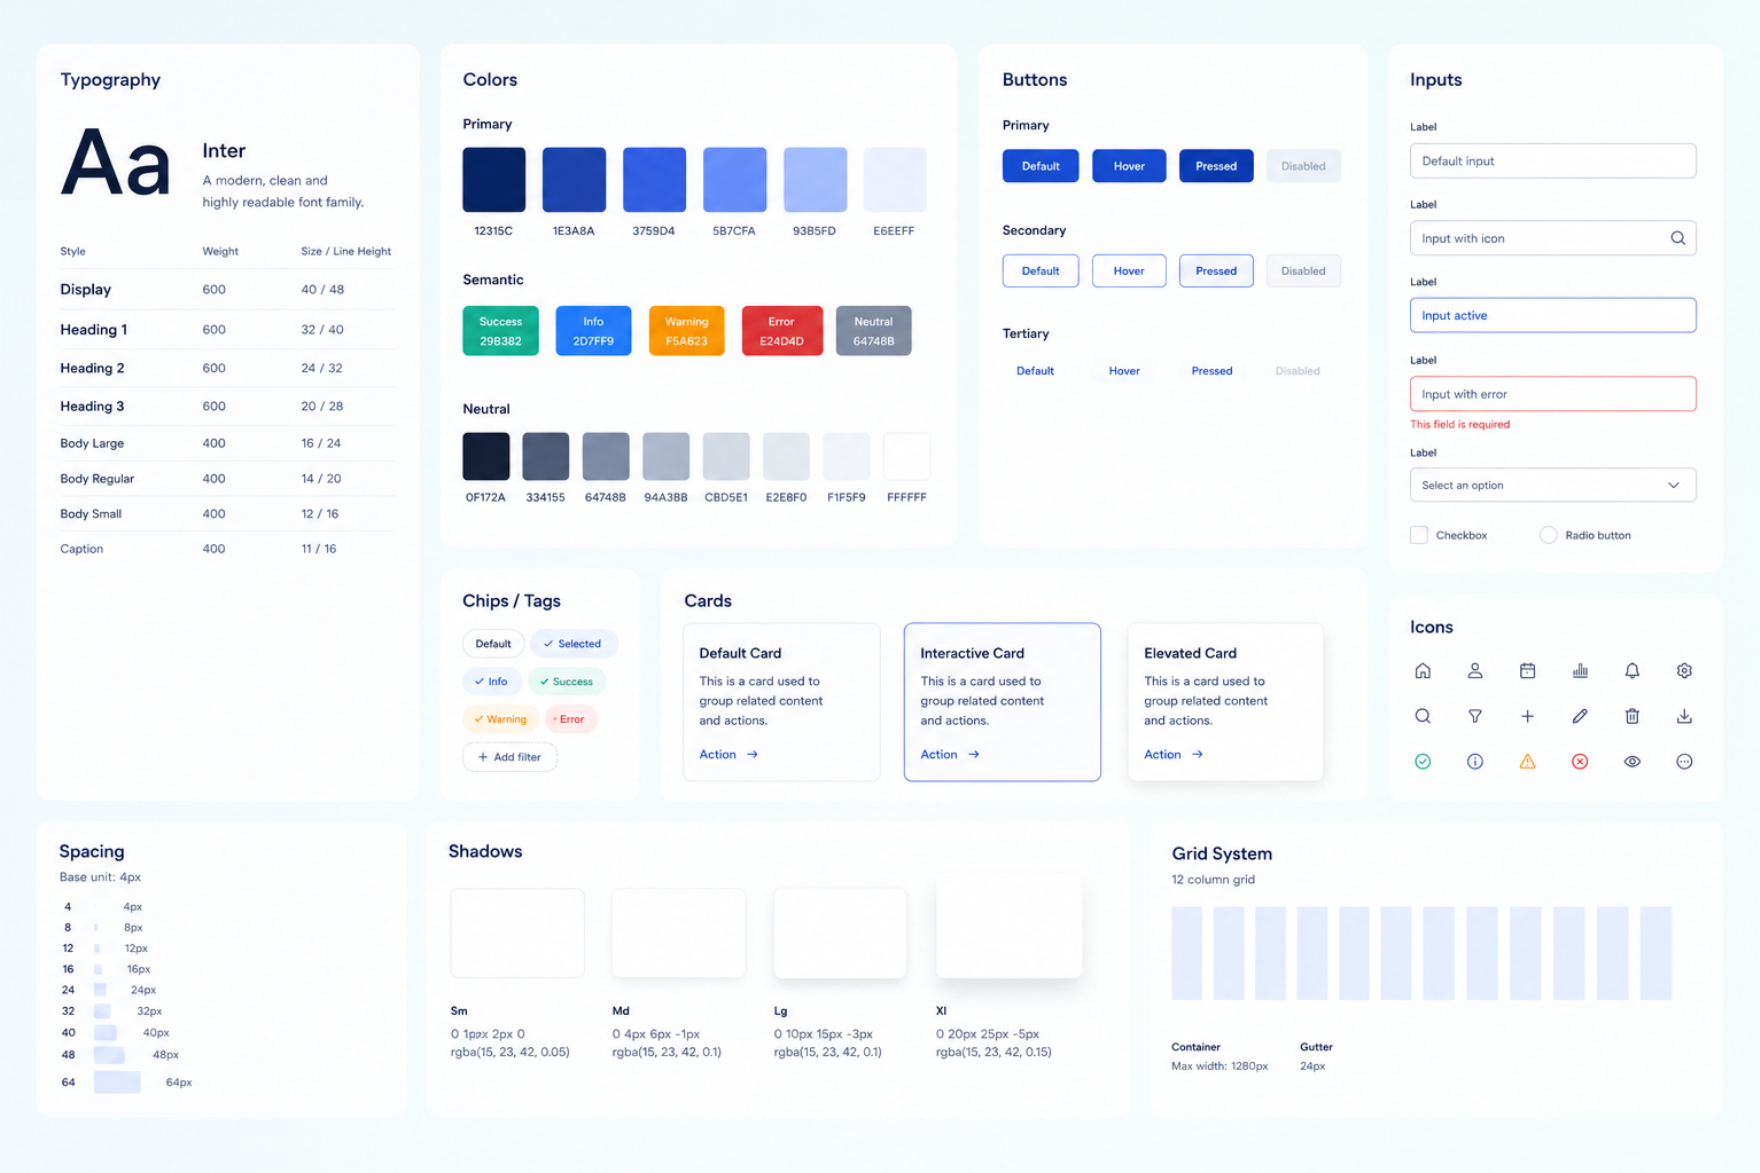
Task: Click the Add filter chip button
Action: pyautogui.click(x=510, y=757)
